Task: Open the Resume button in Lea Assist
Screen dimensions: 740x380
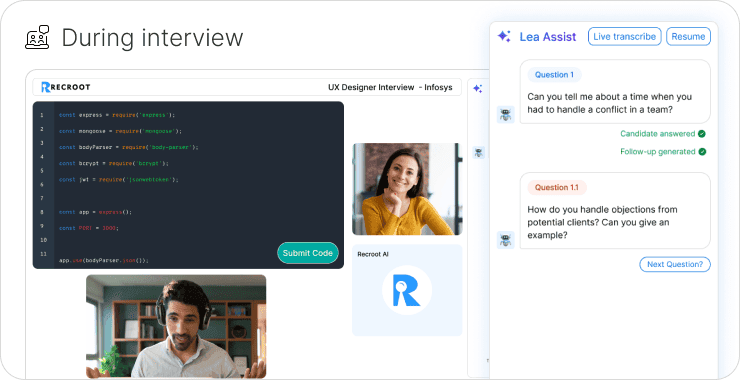Action: point(688,36)
